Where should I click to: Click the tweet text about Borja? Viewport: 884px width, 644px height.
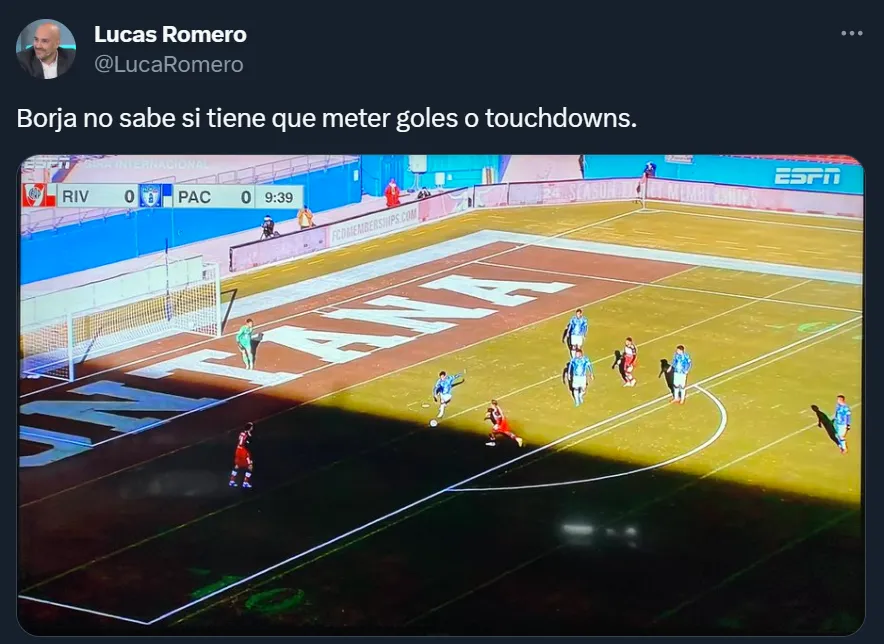pyautogui.click(x=326, y=118)
